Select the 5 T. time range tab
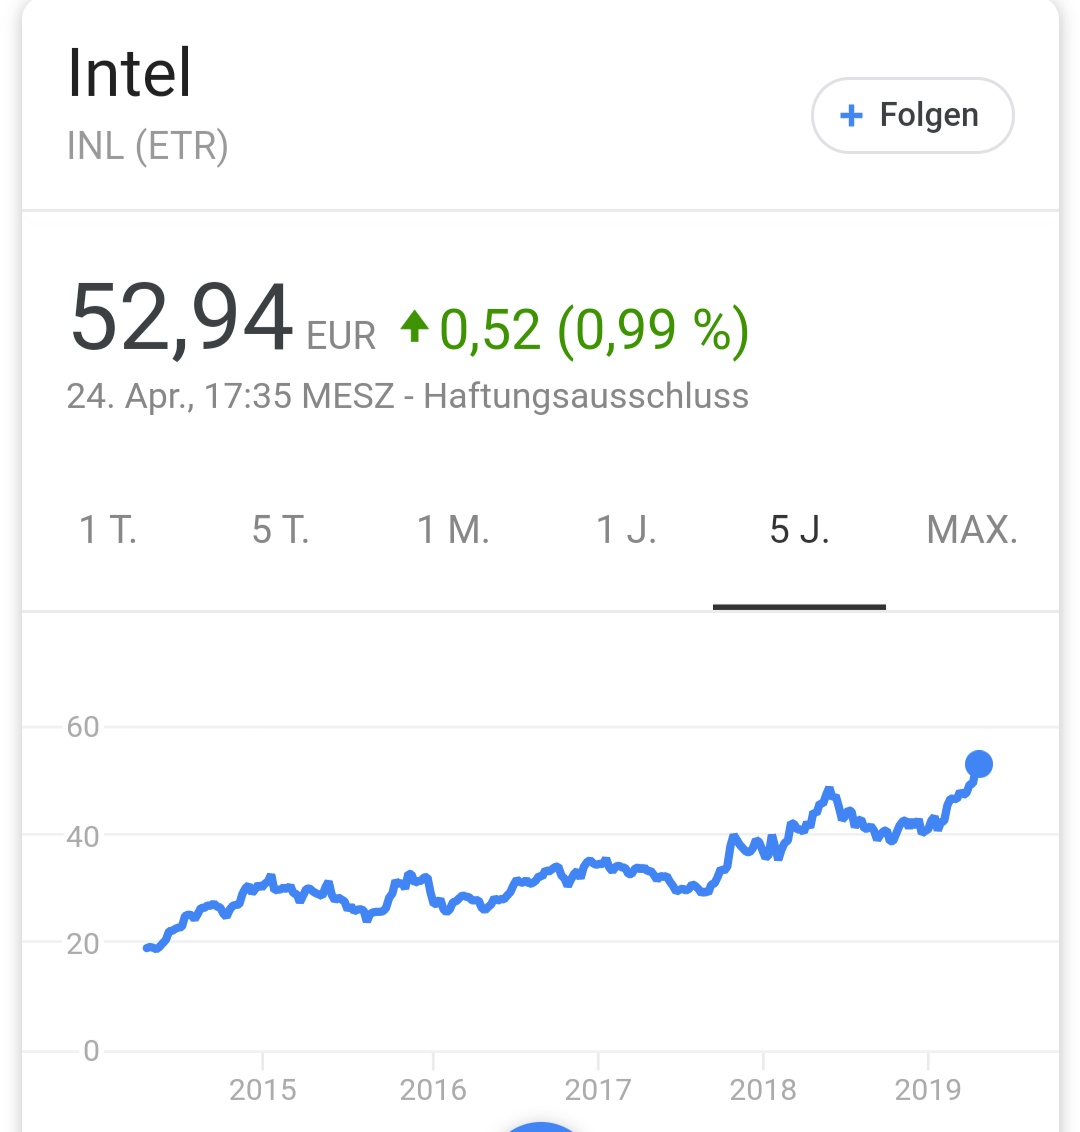Image resolution: width=1080 pixels, height=1132 pixels. pos(281,529)
